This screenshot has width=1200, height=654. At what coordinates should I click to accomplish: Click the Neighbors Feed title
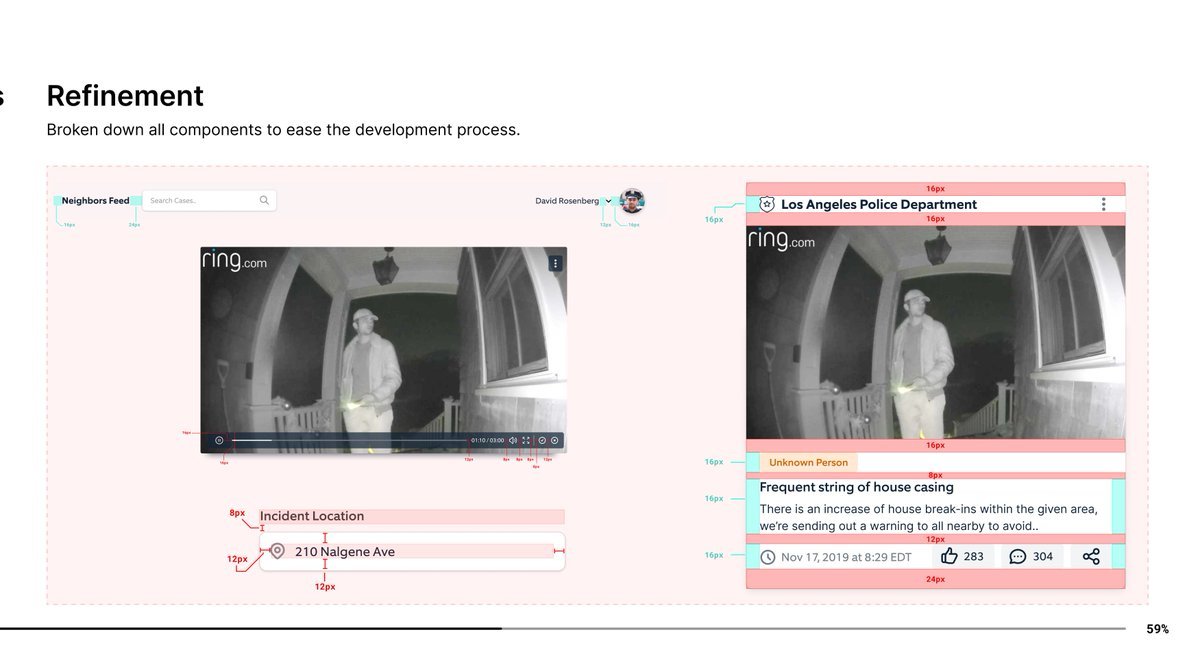(95, 201)
